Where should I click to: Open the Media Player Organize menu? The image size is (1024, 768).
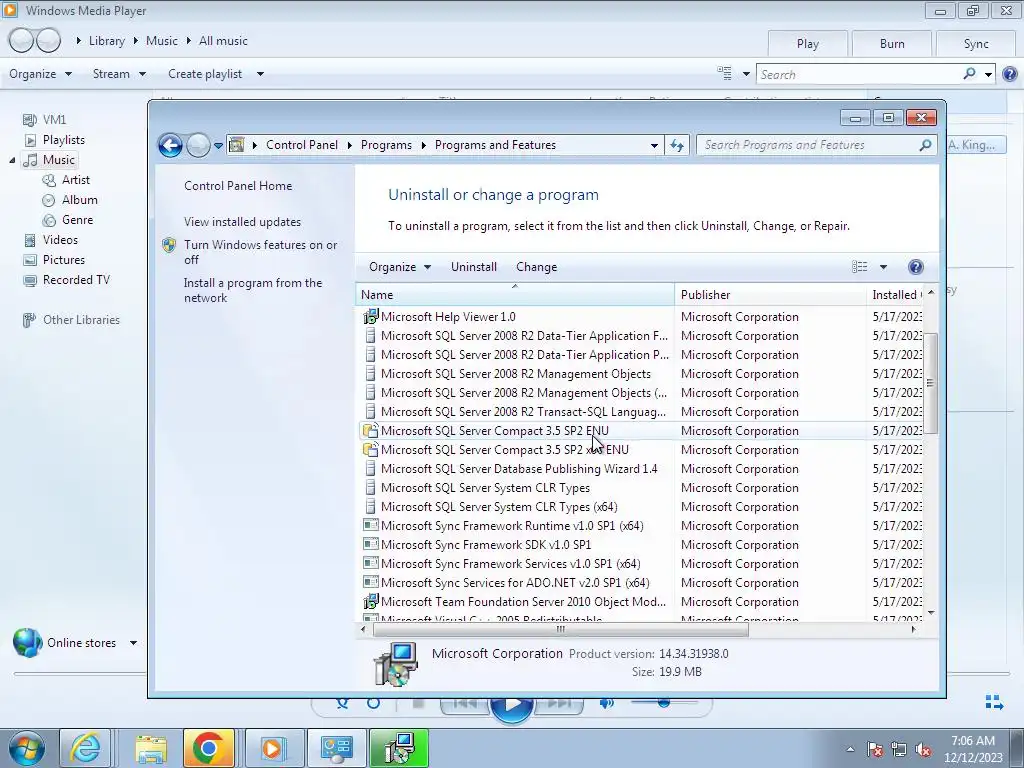click(40, 74)
